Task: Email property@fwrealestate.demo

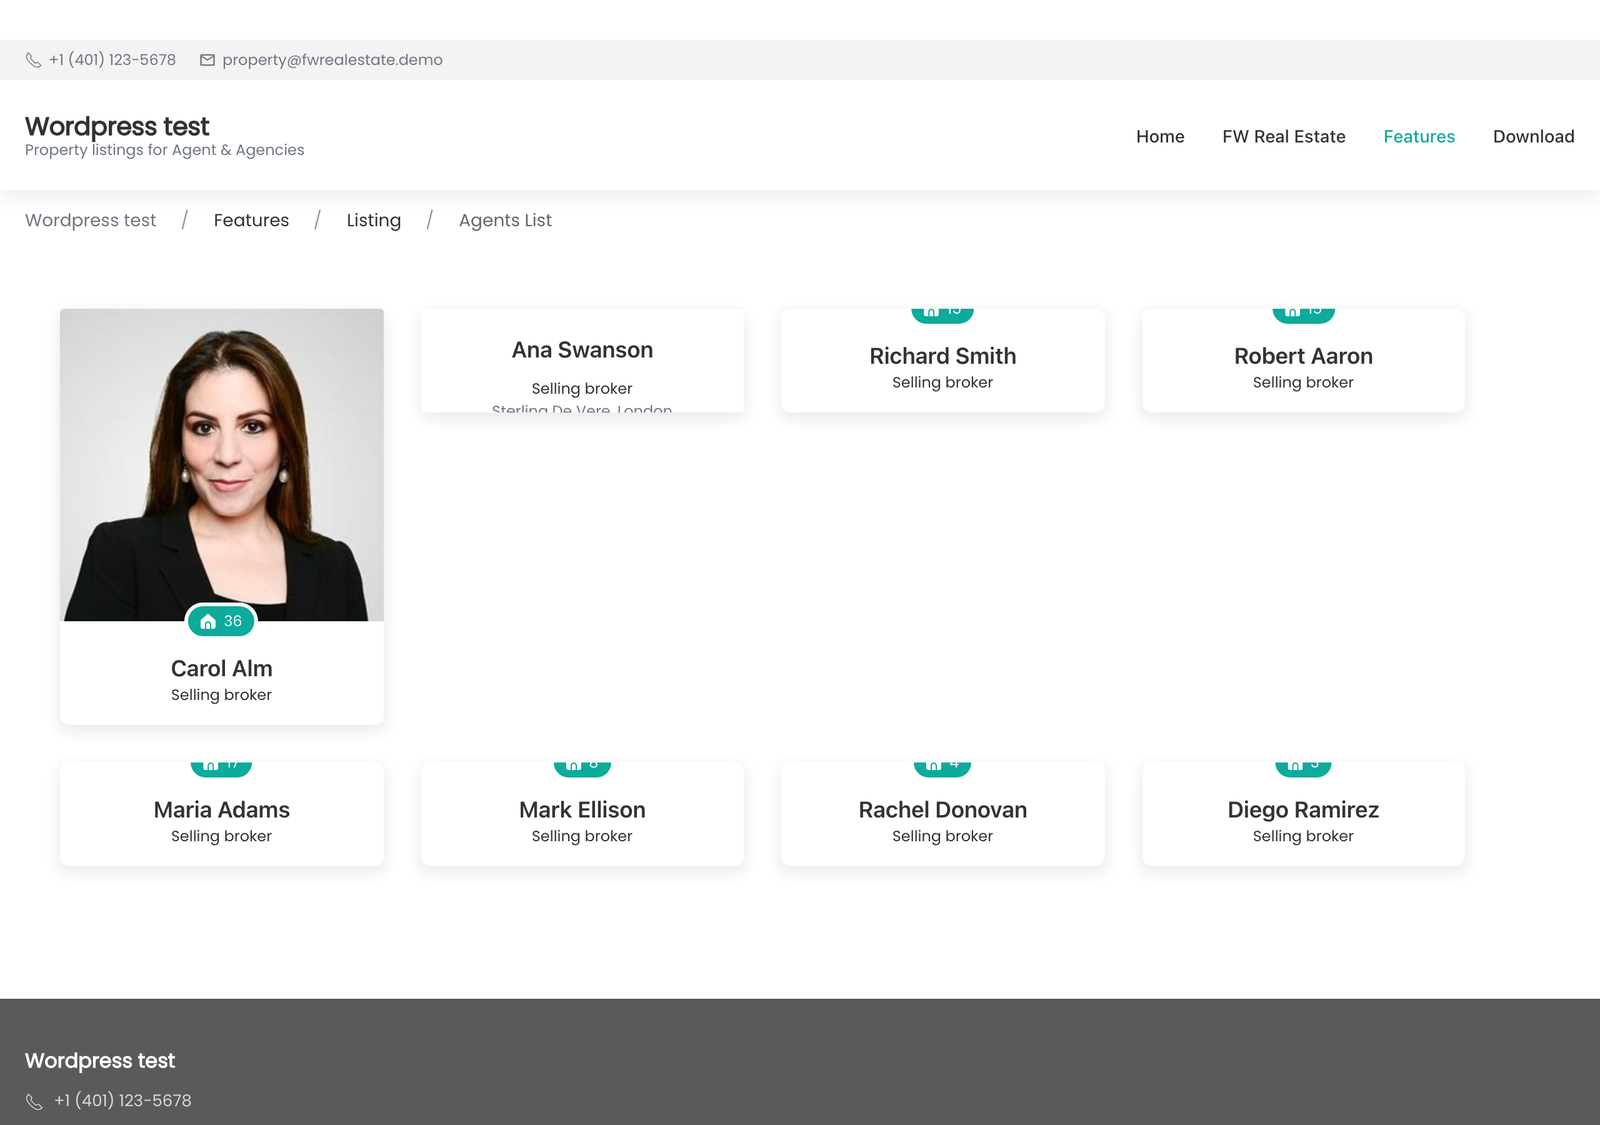Action: tap(332, 60)
